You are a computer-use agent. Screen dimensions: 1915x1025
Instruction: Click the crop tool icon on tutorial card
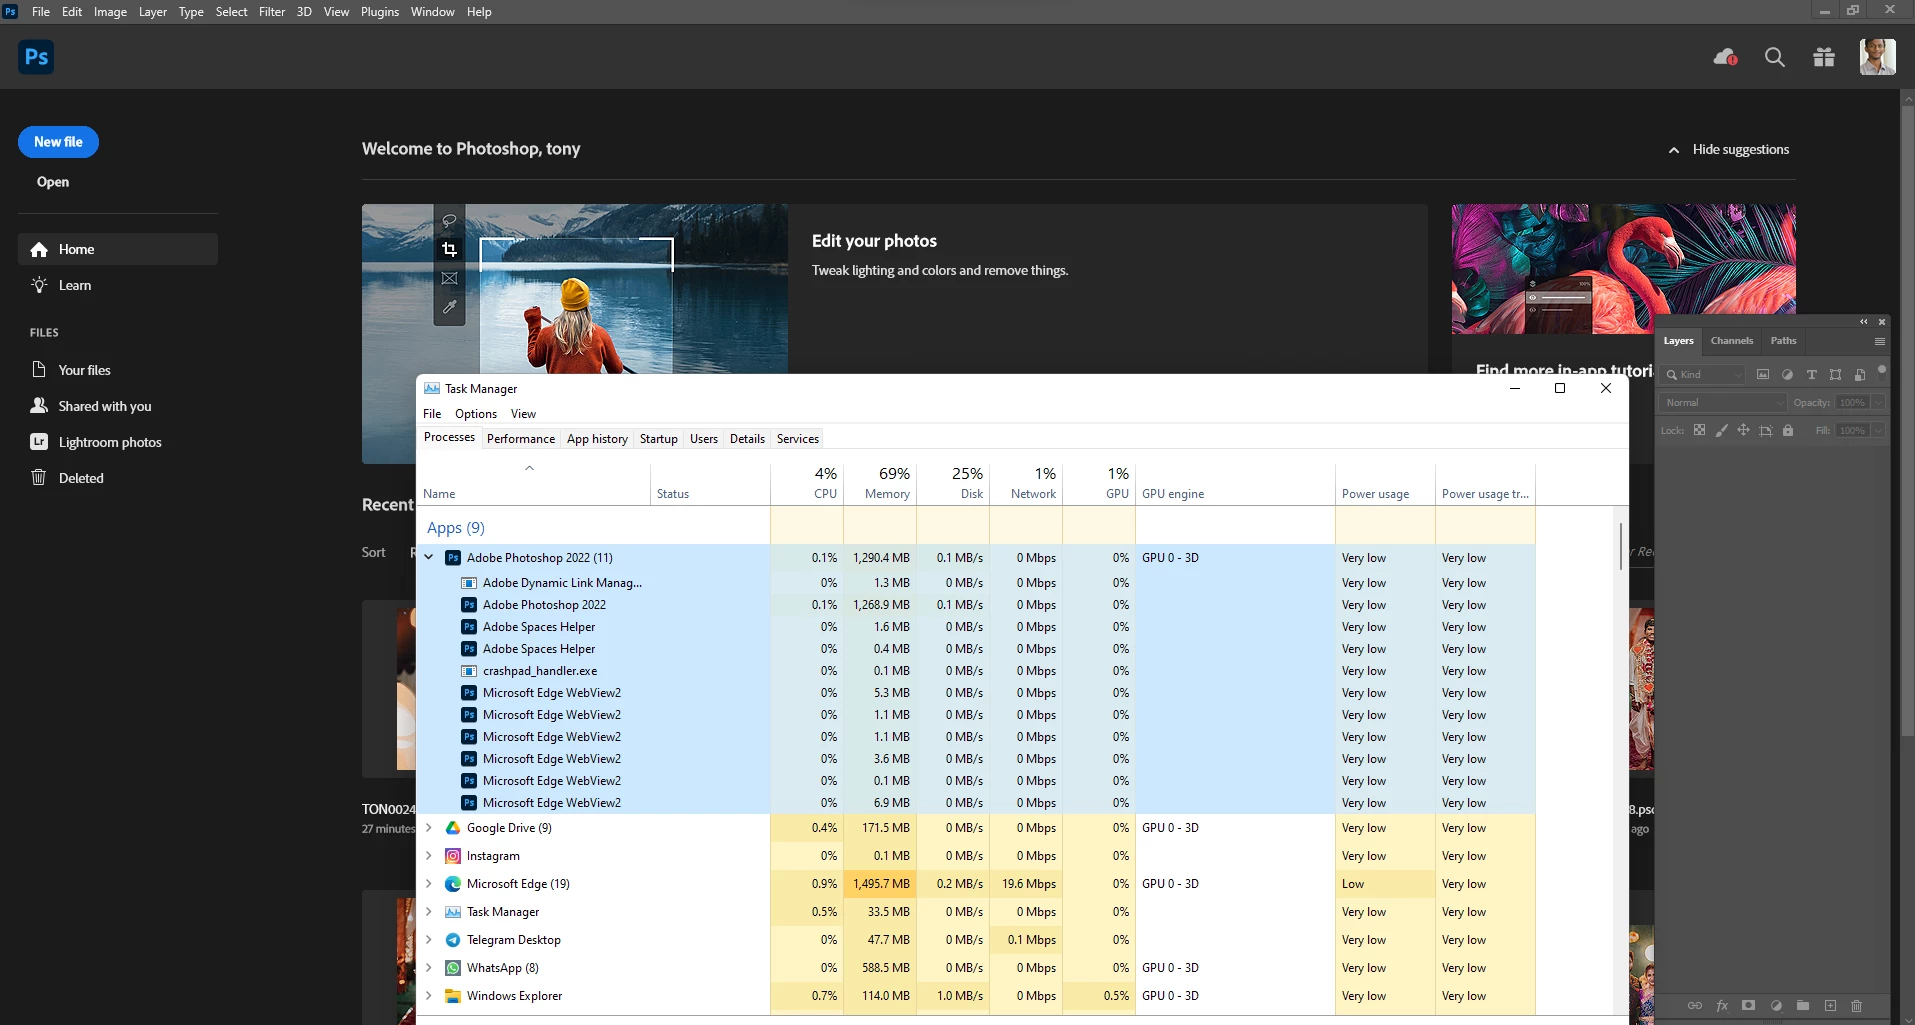(449, 249)
